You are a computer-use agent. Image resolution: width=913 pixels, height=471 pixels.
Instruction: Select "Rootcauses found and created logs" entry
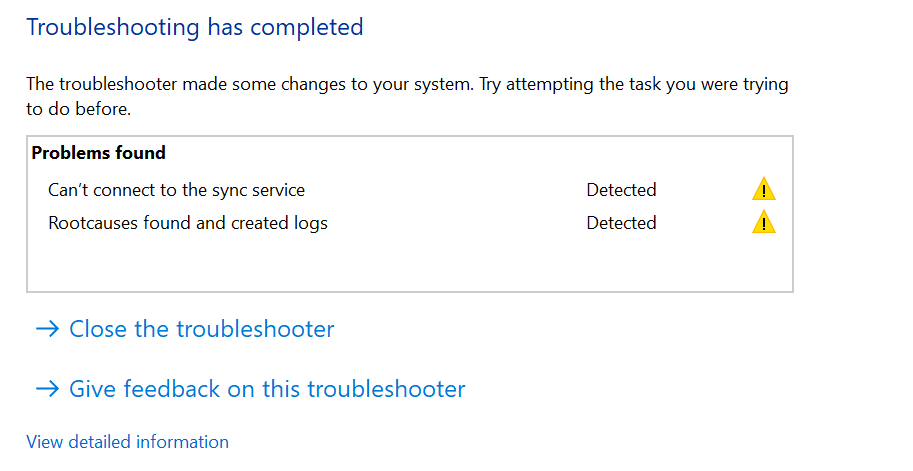pos(187,223)
